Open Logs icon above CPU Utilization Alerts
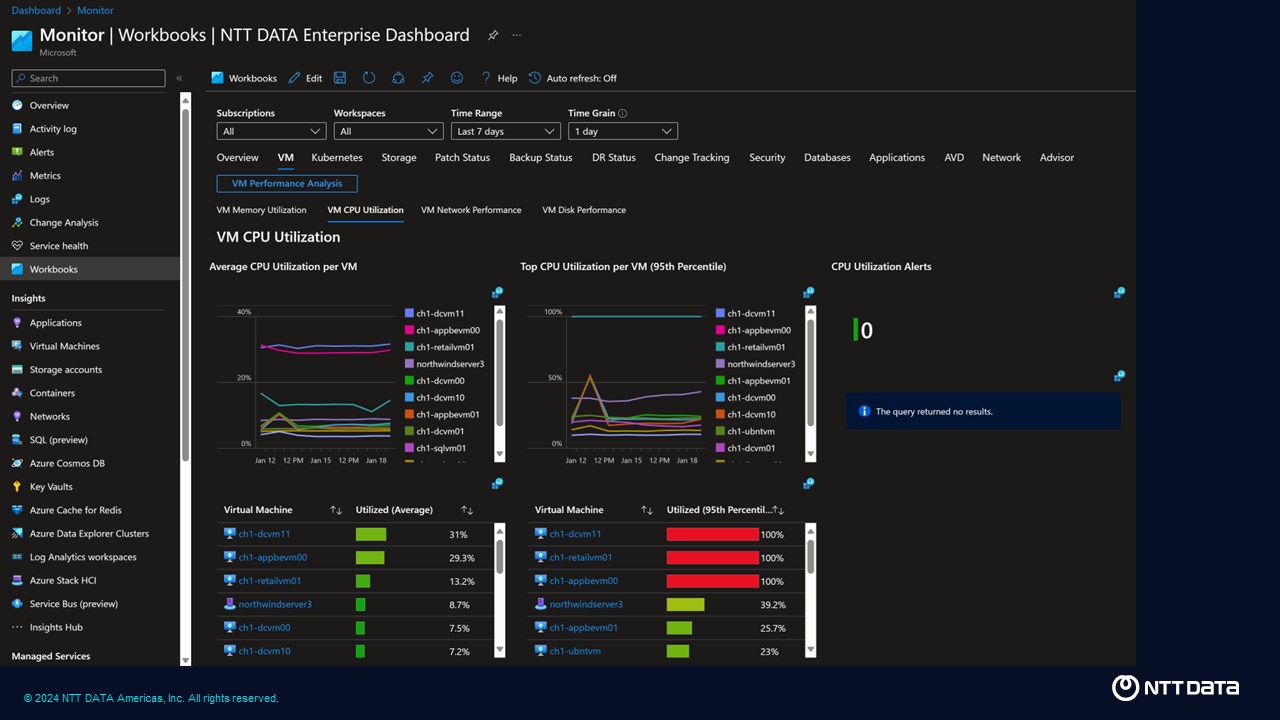The width and height of the screenshot is (1280, 720). click(x=1119, y=293)
